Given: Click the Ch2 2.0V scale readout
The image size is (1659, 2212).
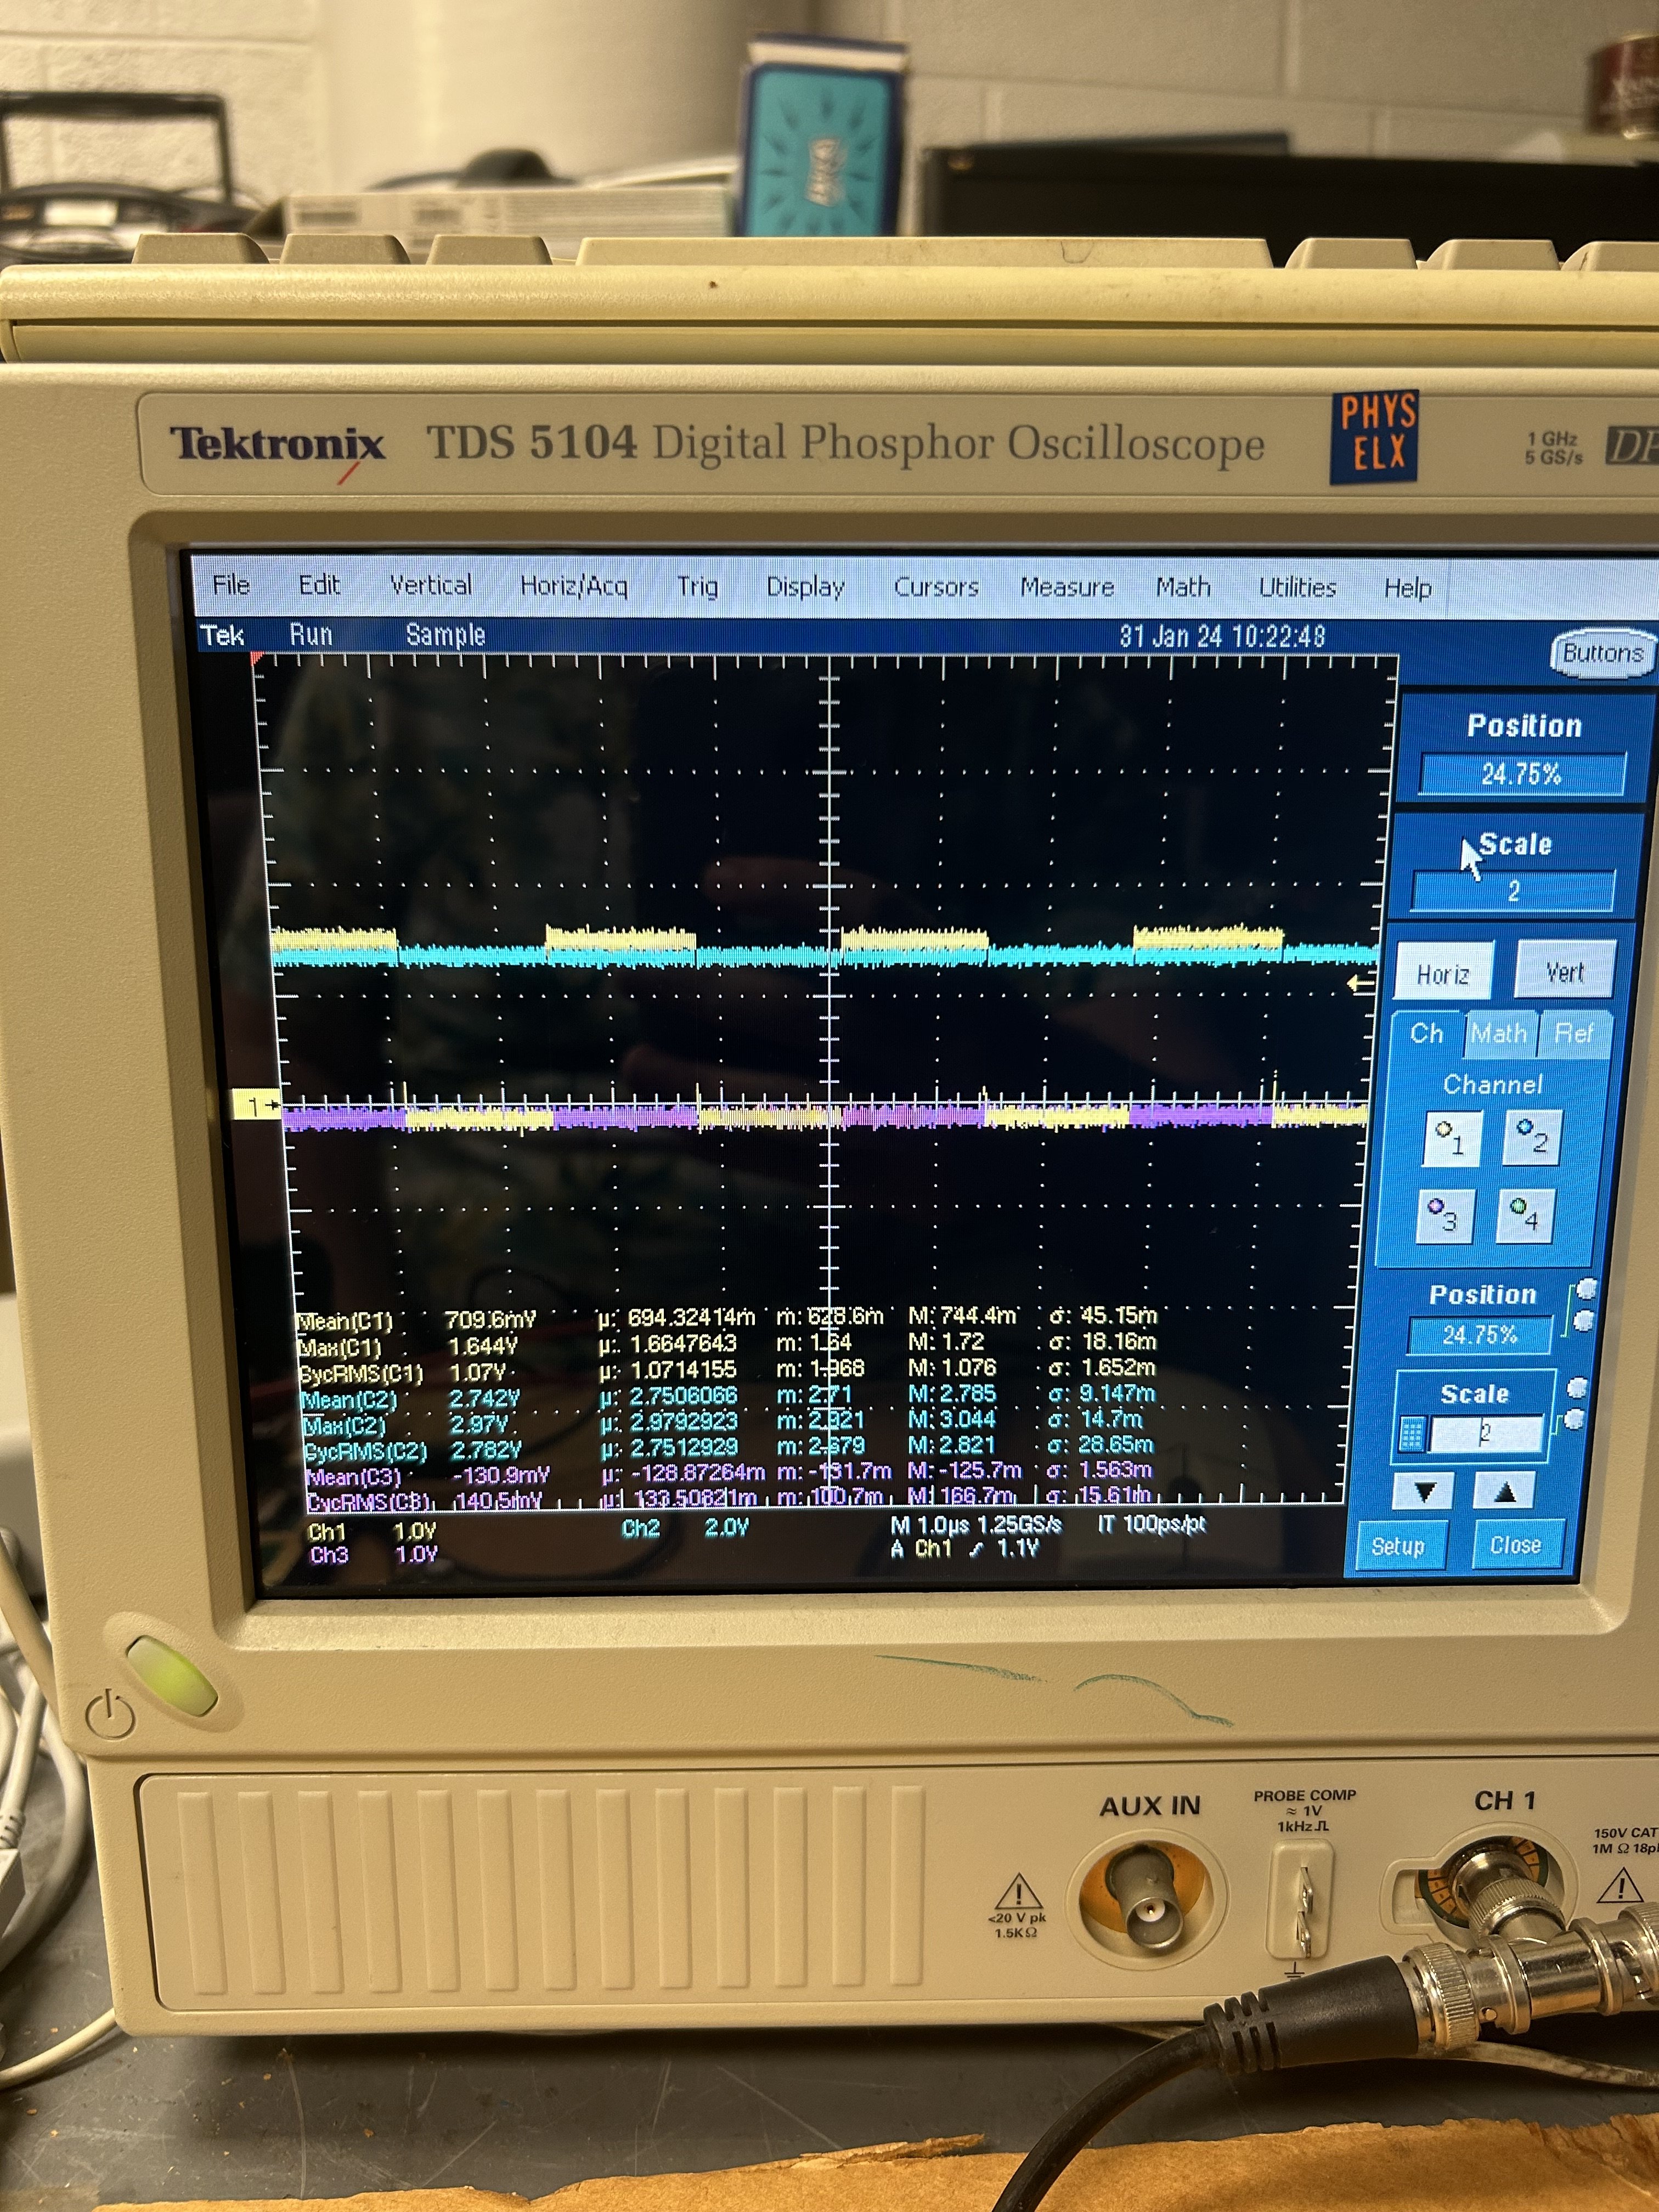Looking at the screenshot, I should click(684, 1527).
